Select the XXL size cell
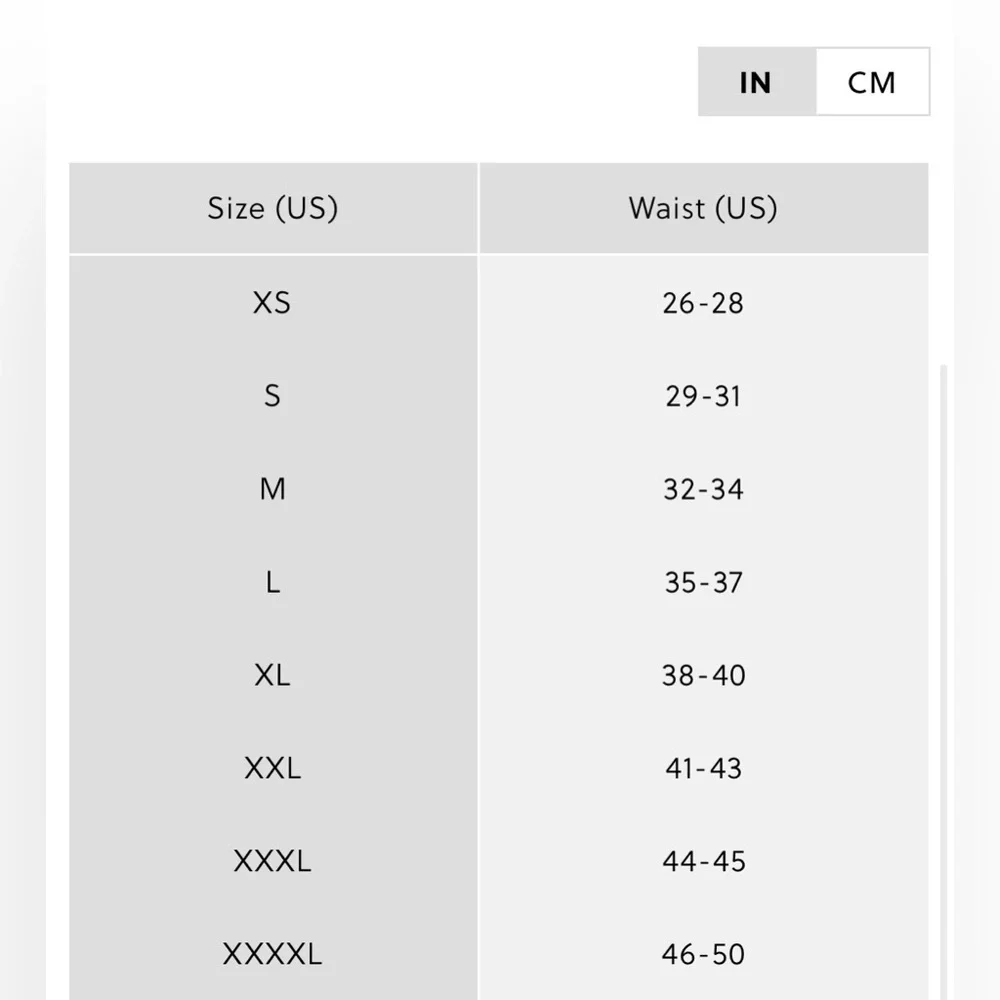Screen dimensions: 1000x1000 (273, 768)
